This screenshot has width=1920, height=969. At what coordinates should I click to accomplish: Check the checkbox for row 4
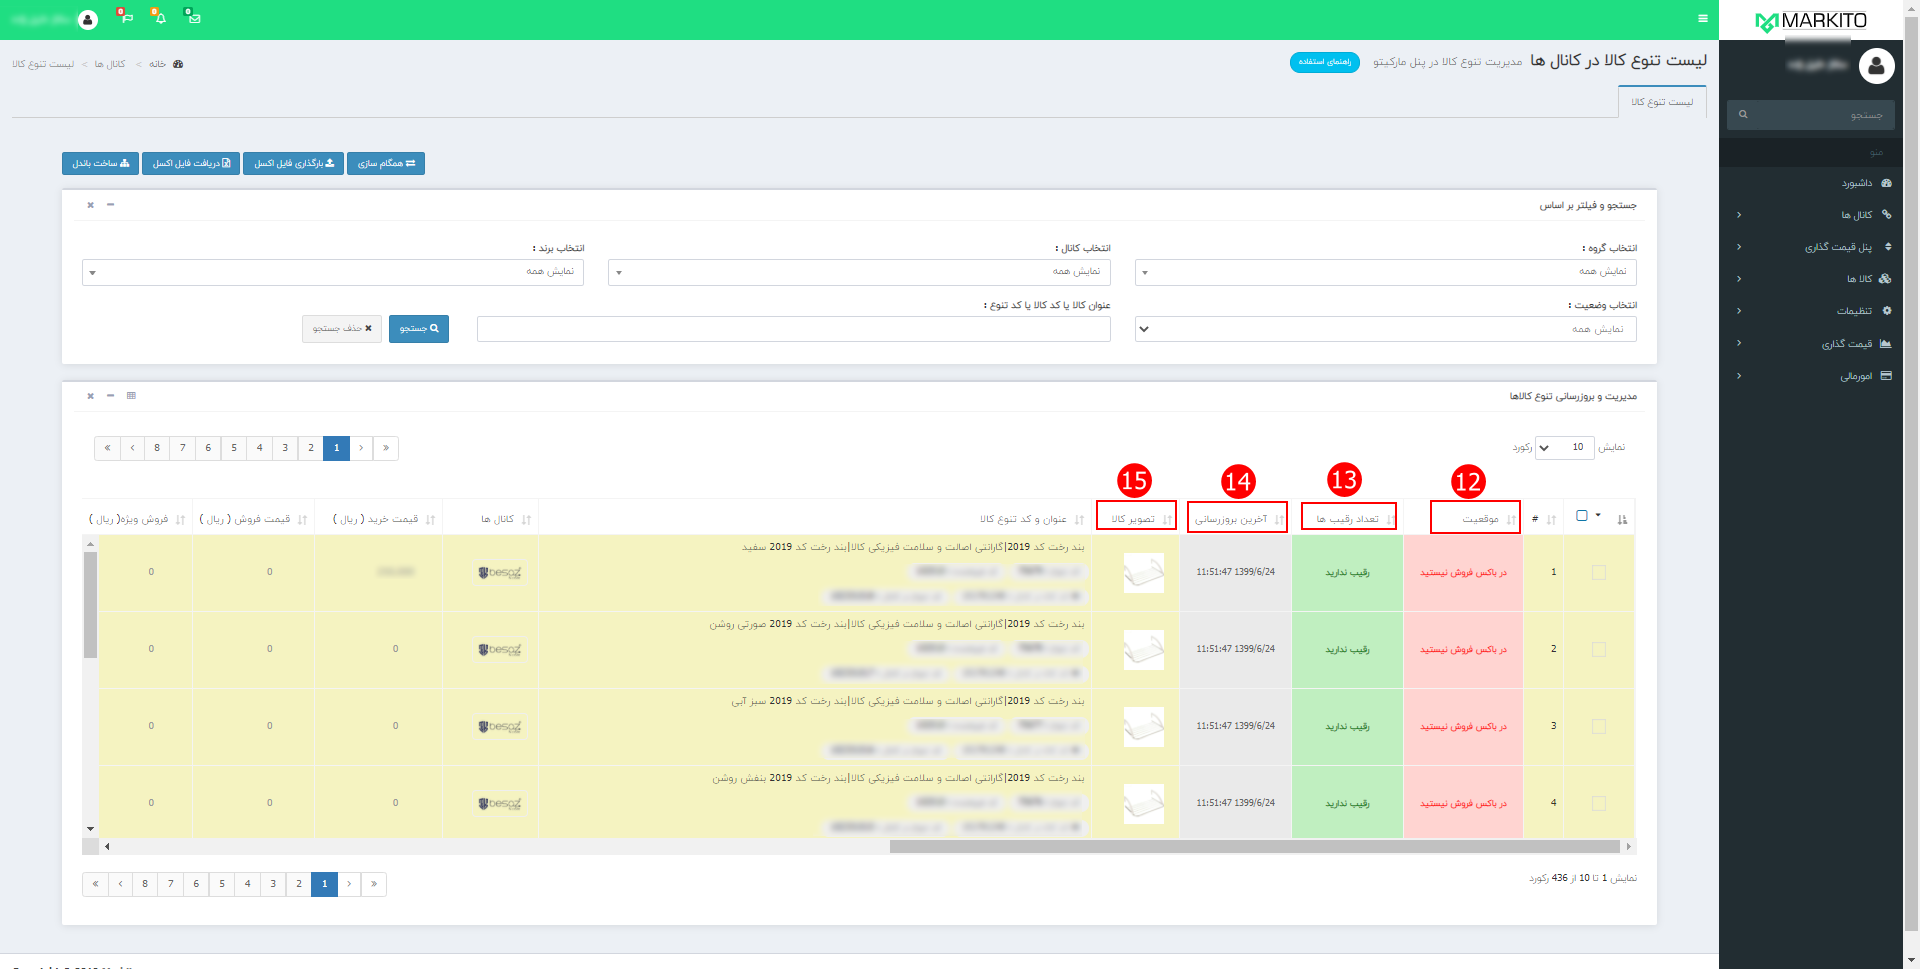coord(1599,804)
